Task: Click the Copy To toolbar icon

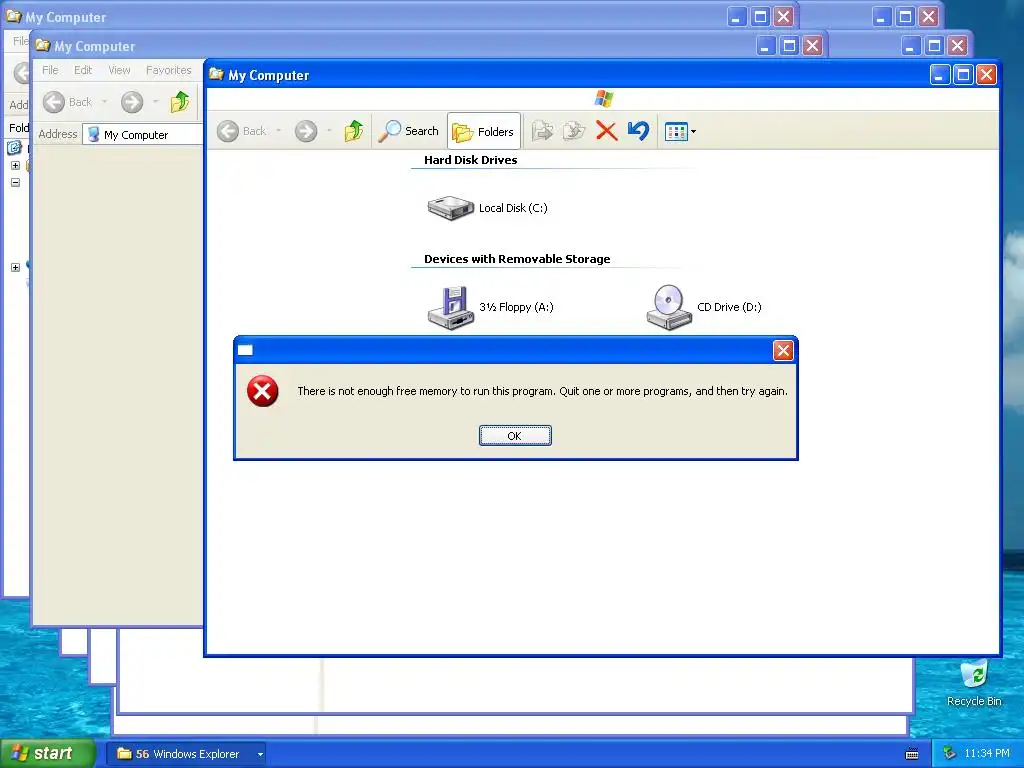Action: click(x=574, y=131)
